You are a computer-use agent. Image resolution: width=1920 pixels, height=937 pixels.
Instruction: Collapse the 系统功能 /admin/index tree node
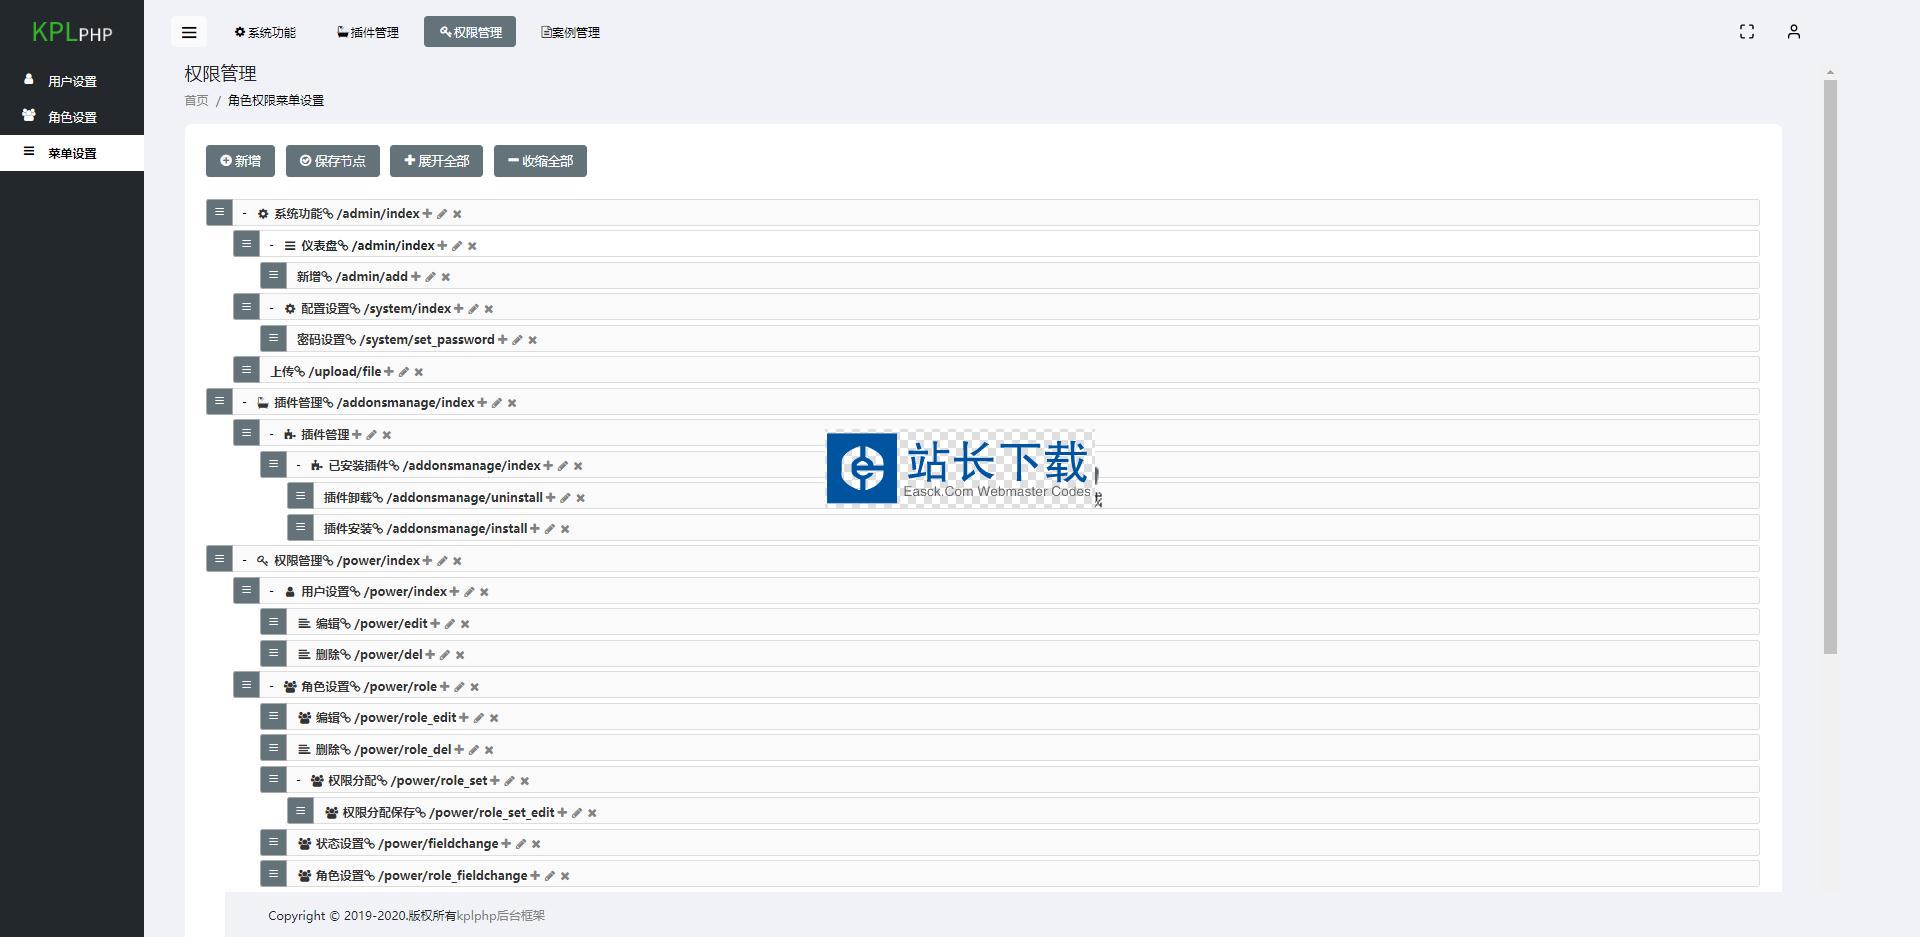pos(244,213)
